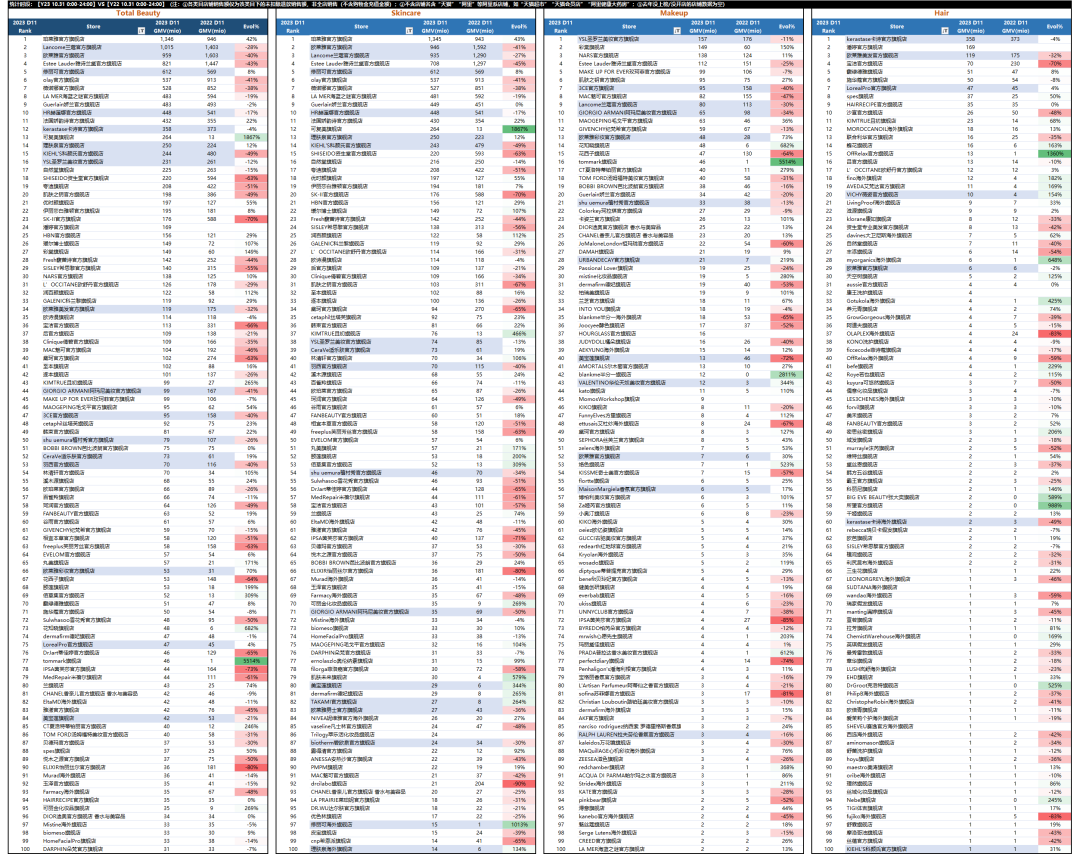Viewport: 1080px width, 854px height.
Task: Select LorealPro store in Hair table
Action: coord(871,88)
